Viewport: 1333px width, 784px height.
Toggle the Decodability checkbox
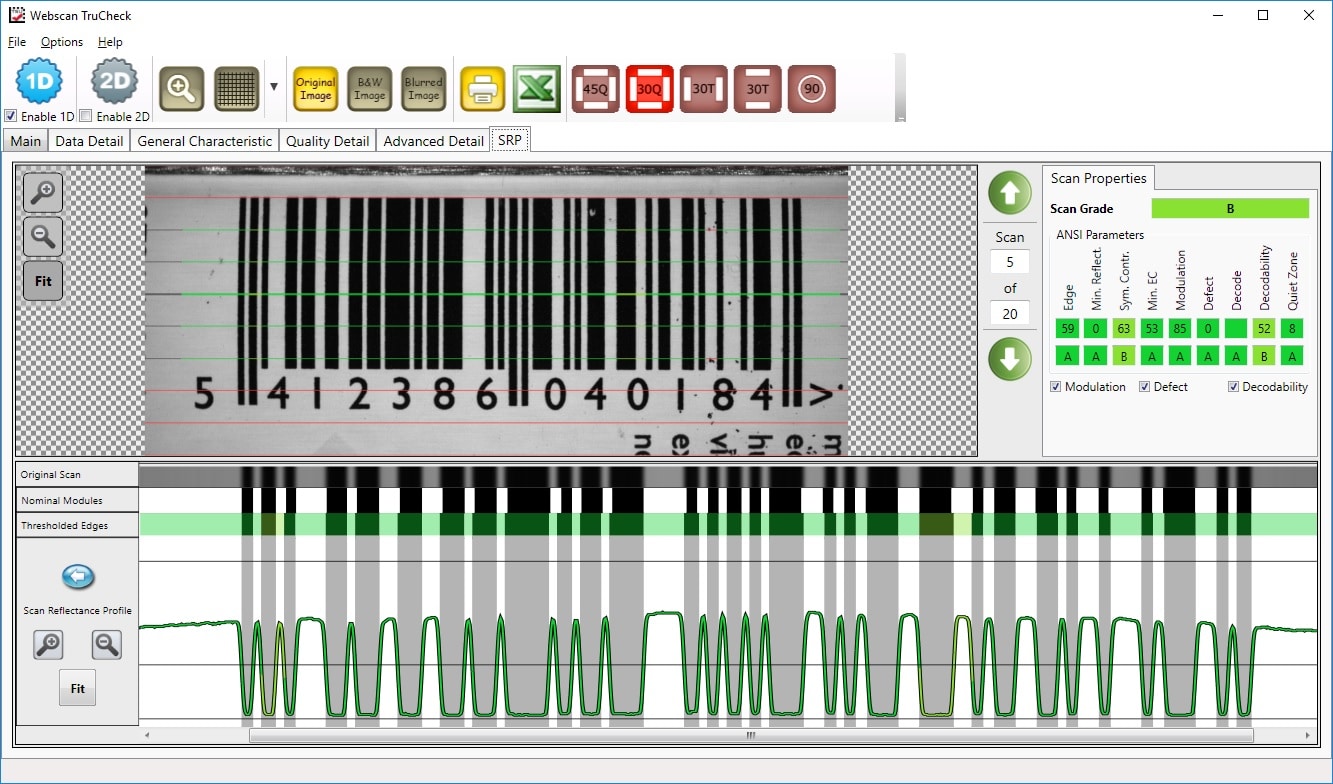coord(1233,387)
